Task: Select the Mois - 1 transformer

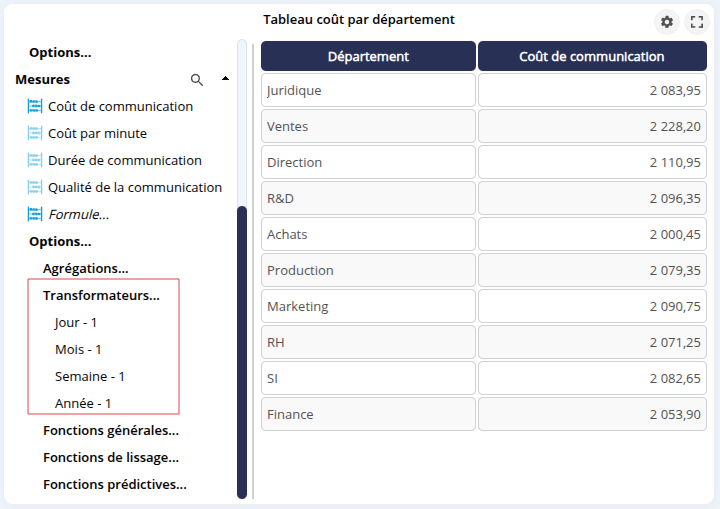Action: click(78, 349)
